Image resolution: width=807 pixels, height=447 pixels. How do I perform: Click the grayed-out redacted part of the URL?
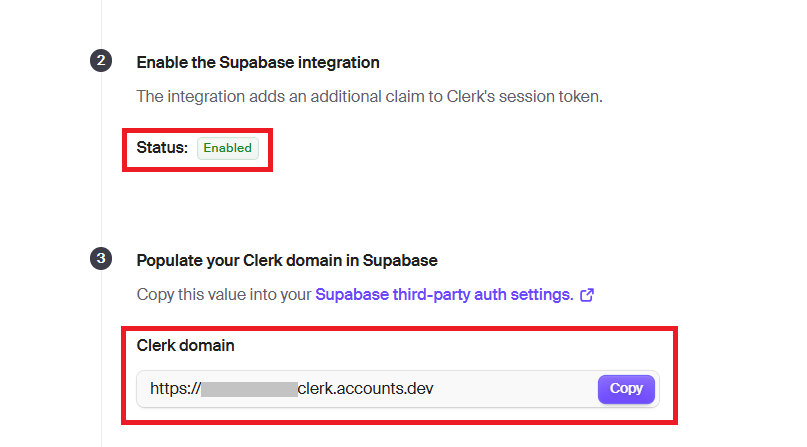coord(249,389)
